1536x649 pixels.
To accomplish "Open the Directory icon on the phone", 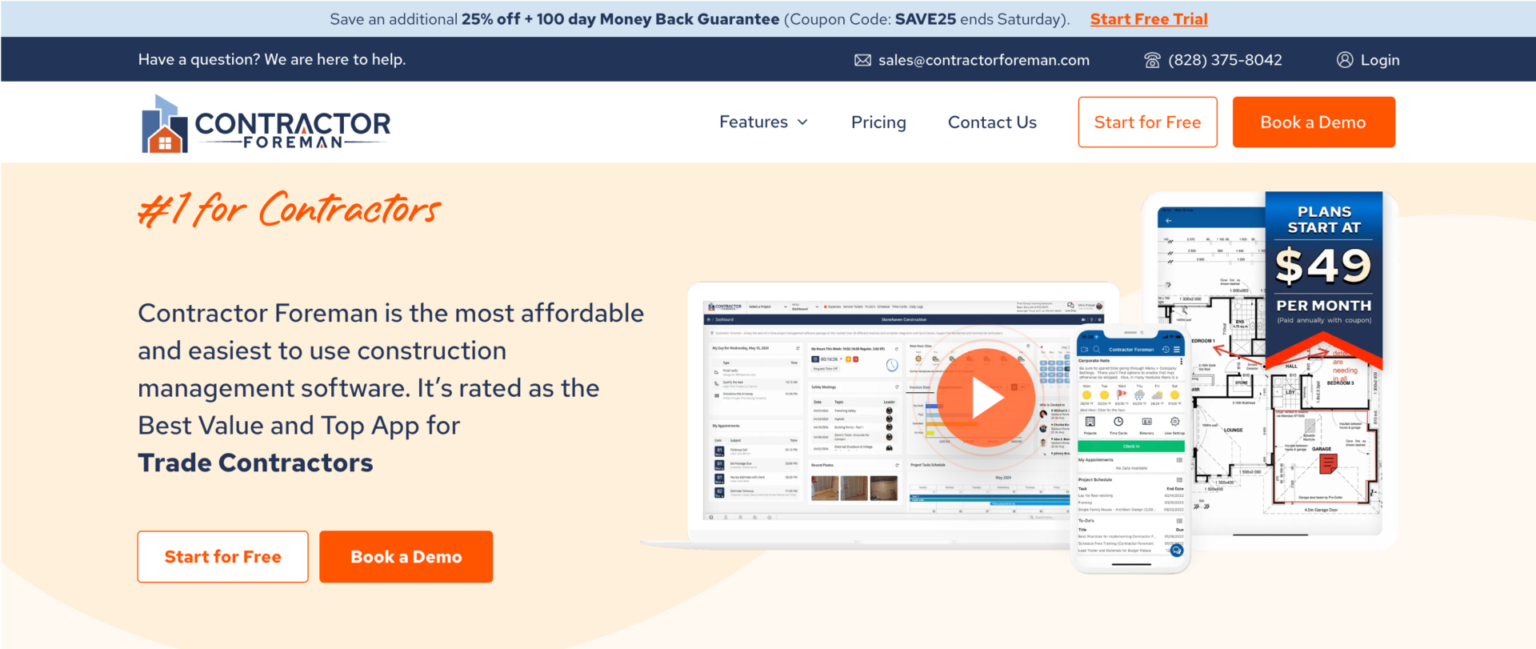I will 1146,421.
